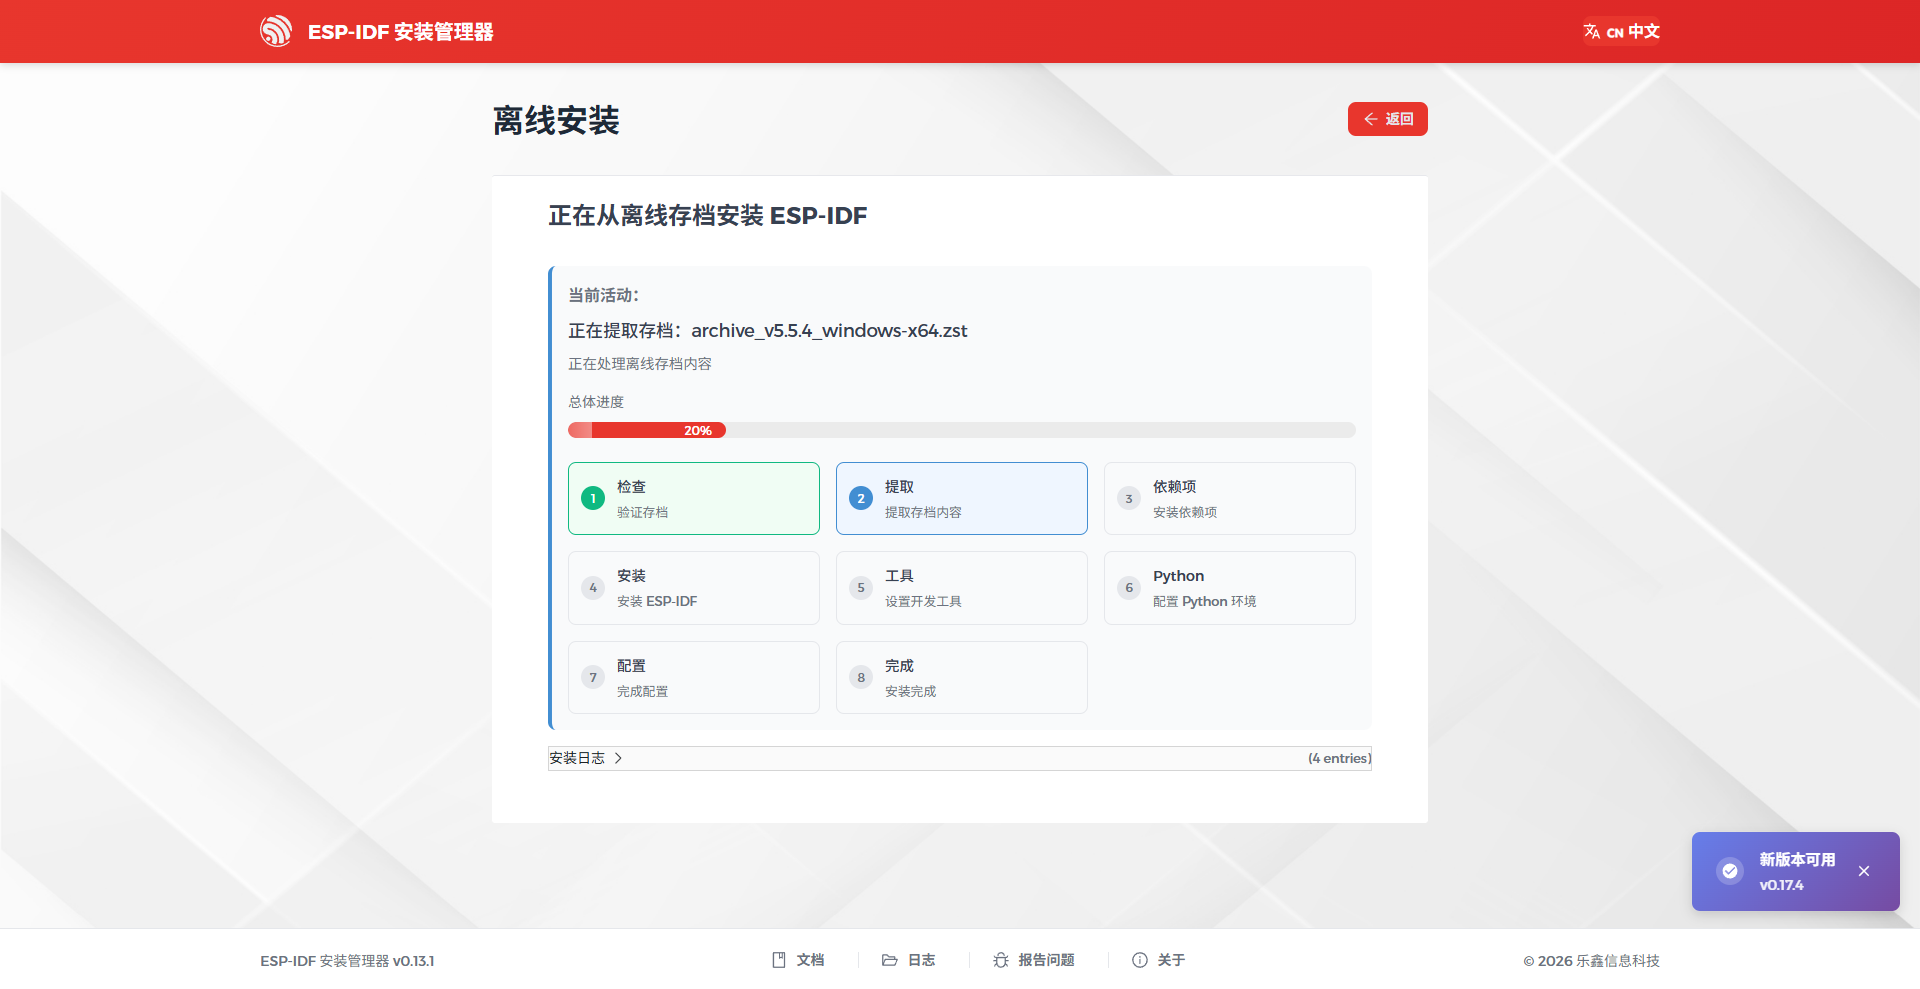Open the 报告问题 report issue link
1920x989 pixels.
tap(1033, 960)
